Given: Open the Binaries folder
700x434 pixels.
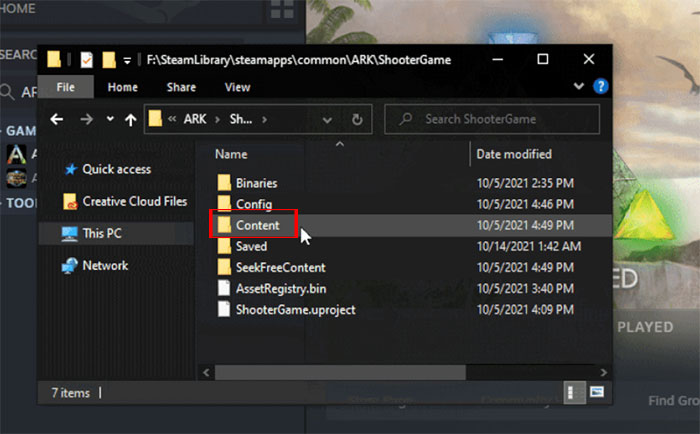Looking at the screenshot, I should pos(256,183).
